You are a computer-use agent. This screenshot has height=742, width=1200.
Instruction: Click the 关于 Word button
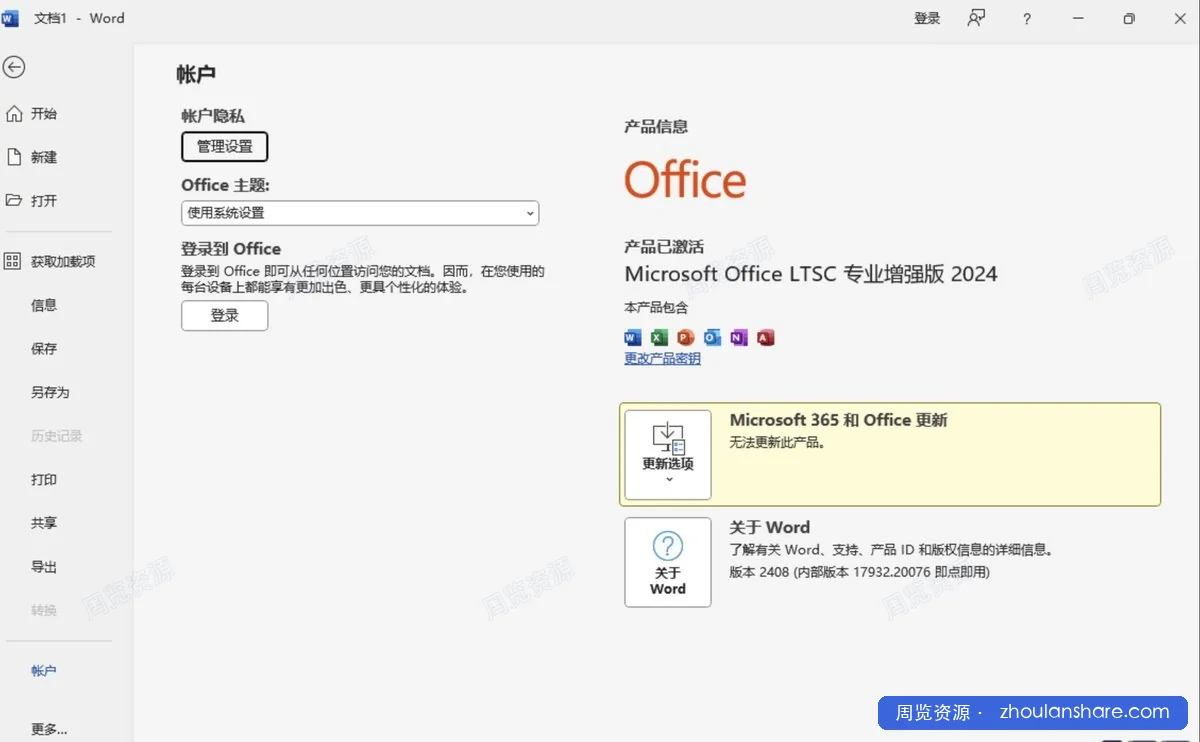(x=668, y=562)
